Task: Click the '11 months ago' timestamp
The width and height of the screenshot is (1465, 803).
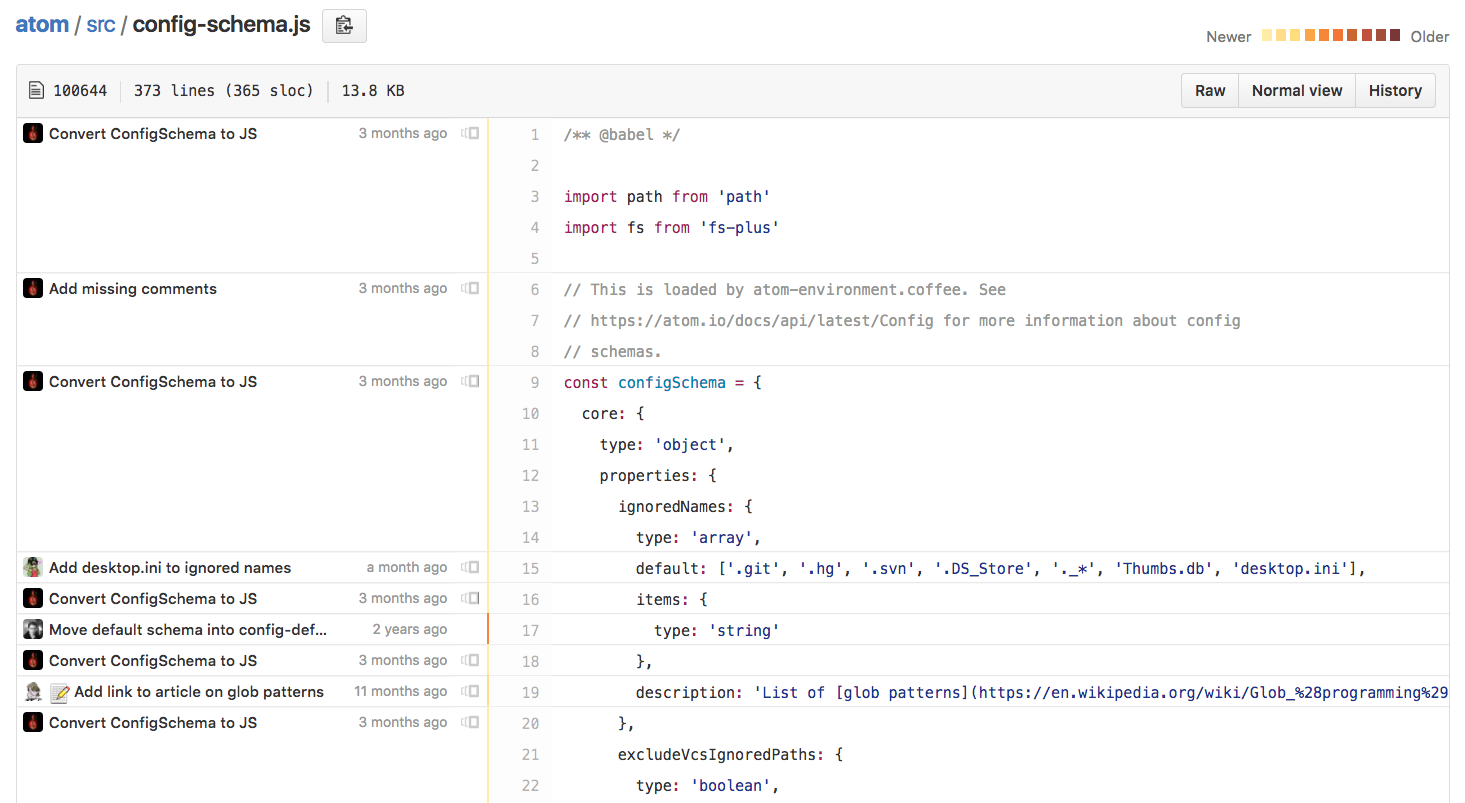Action: (x=401, y=691)
